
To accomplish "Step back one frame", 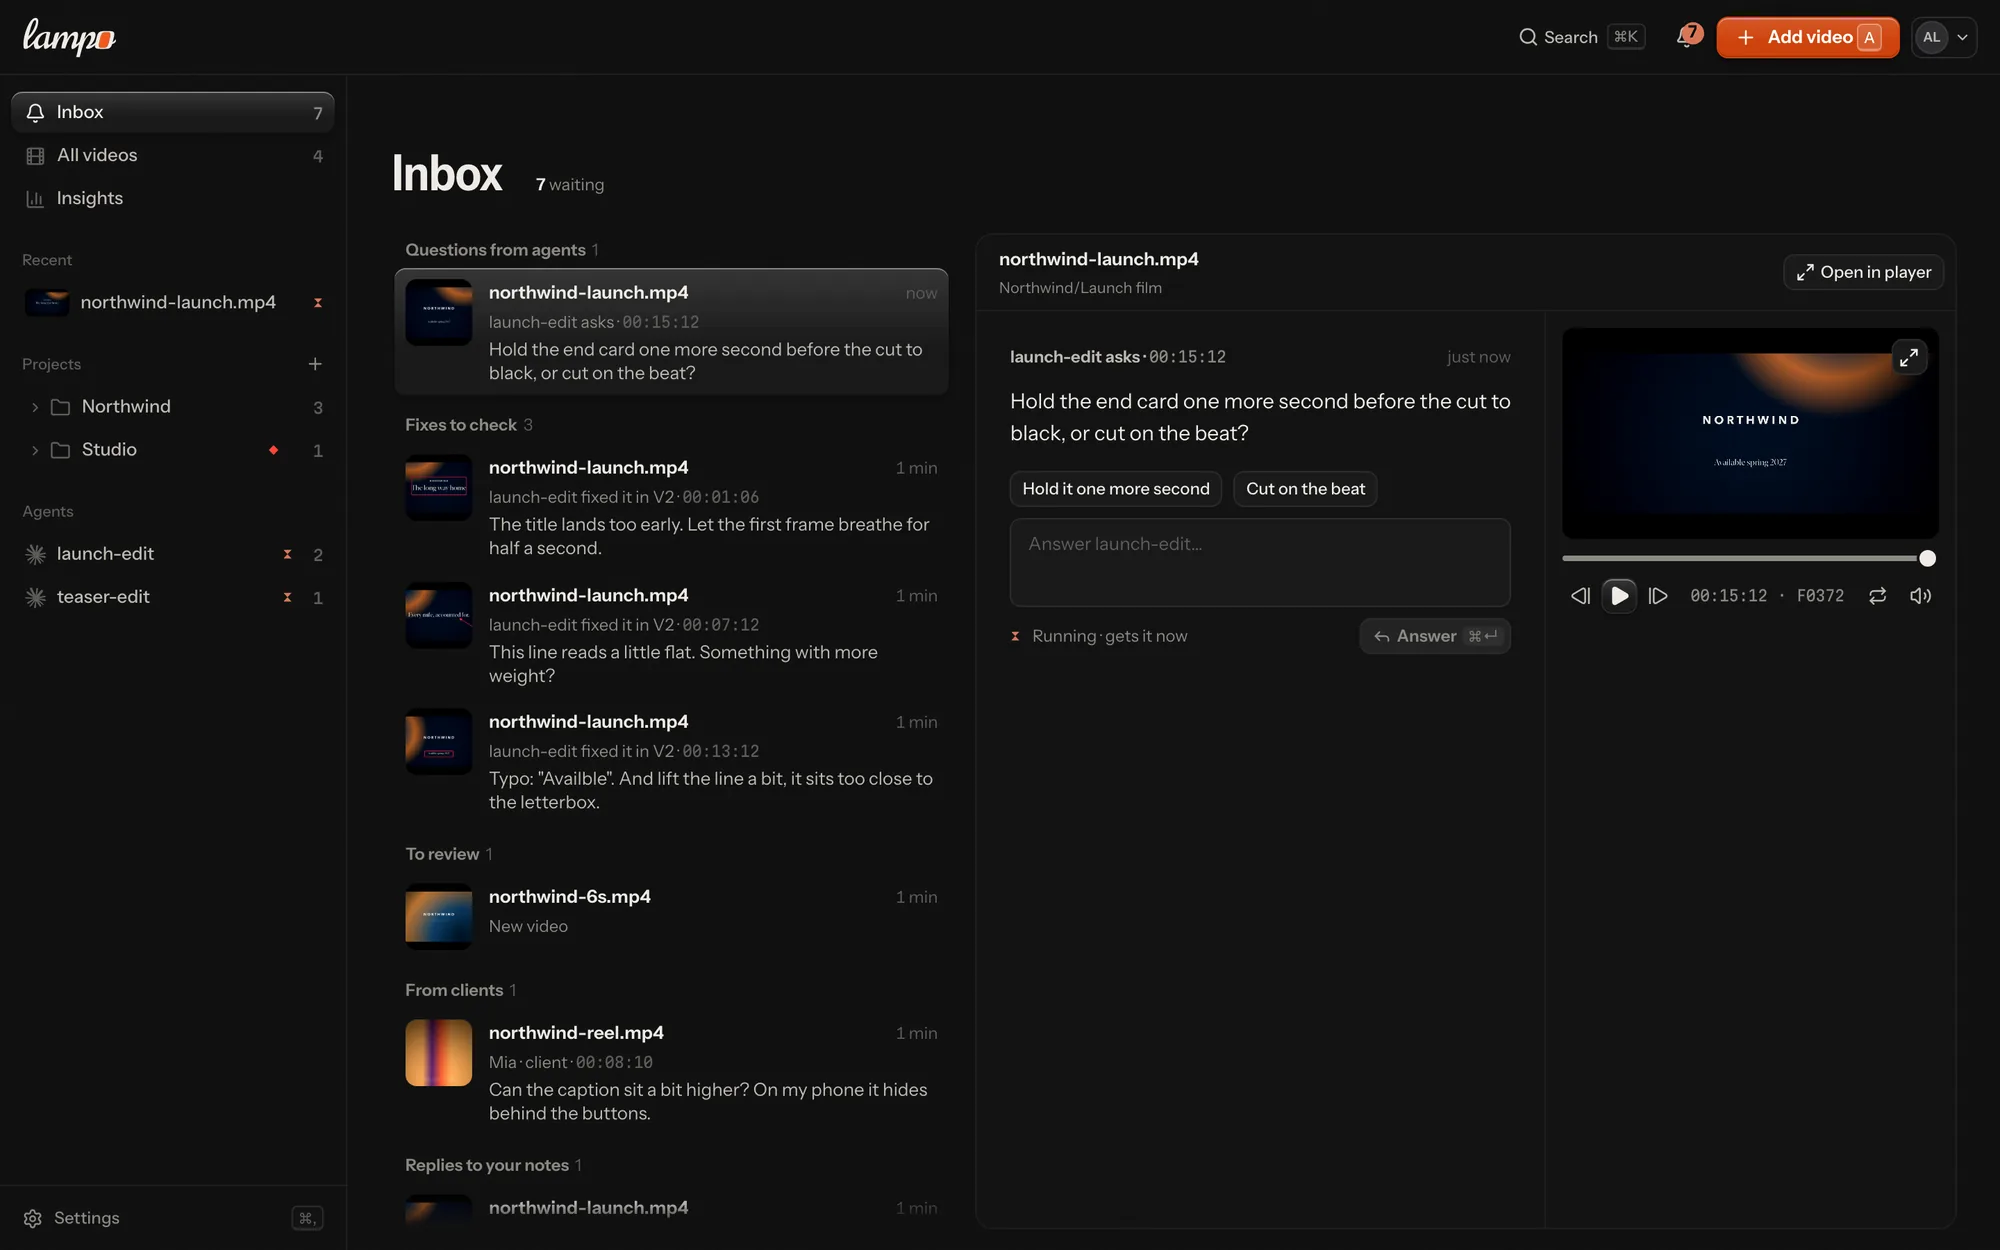I will point(1580,596).
